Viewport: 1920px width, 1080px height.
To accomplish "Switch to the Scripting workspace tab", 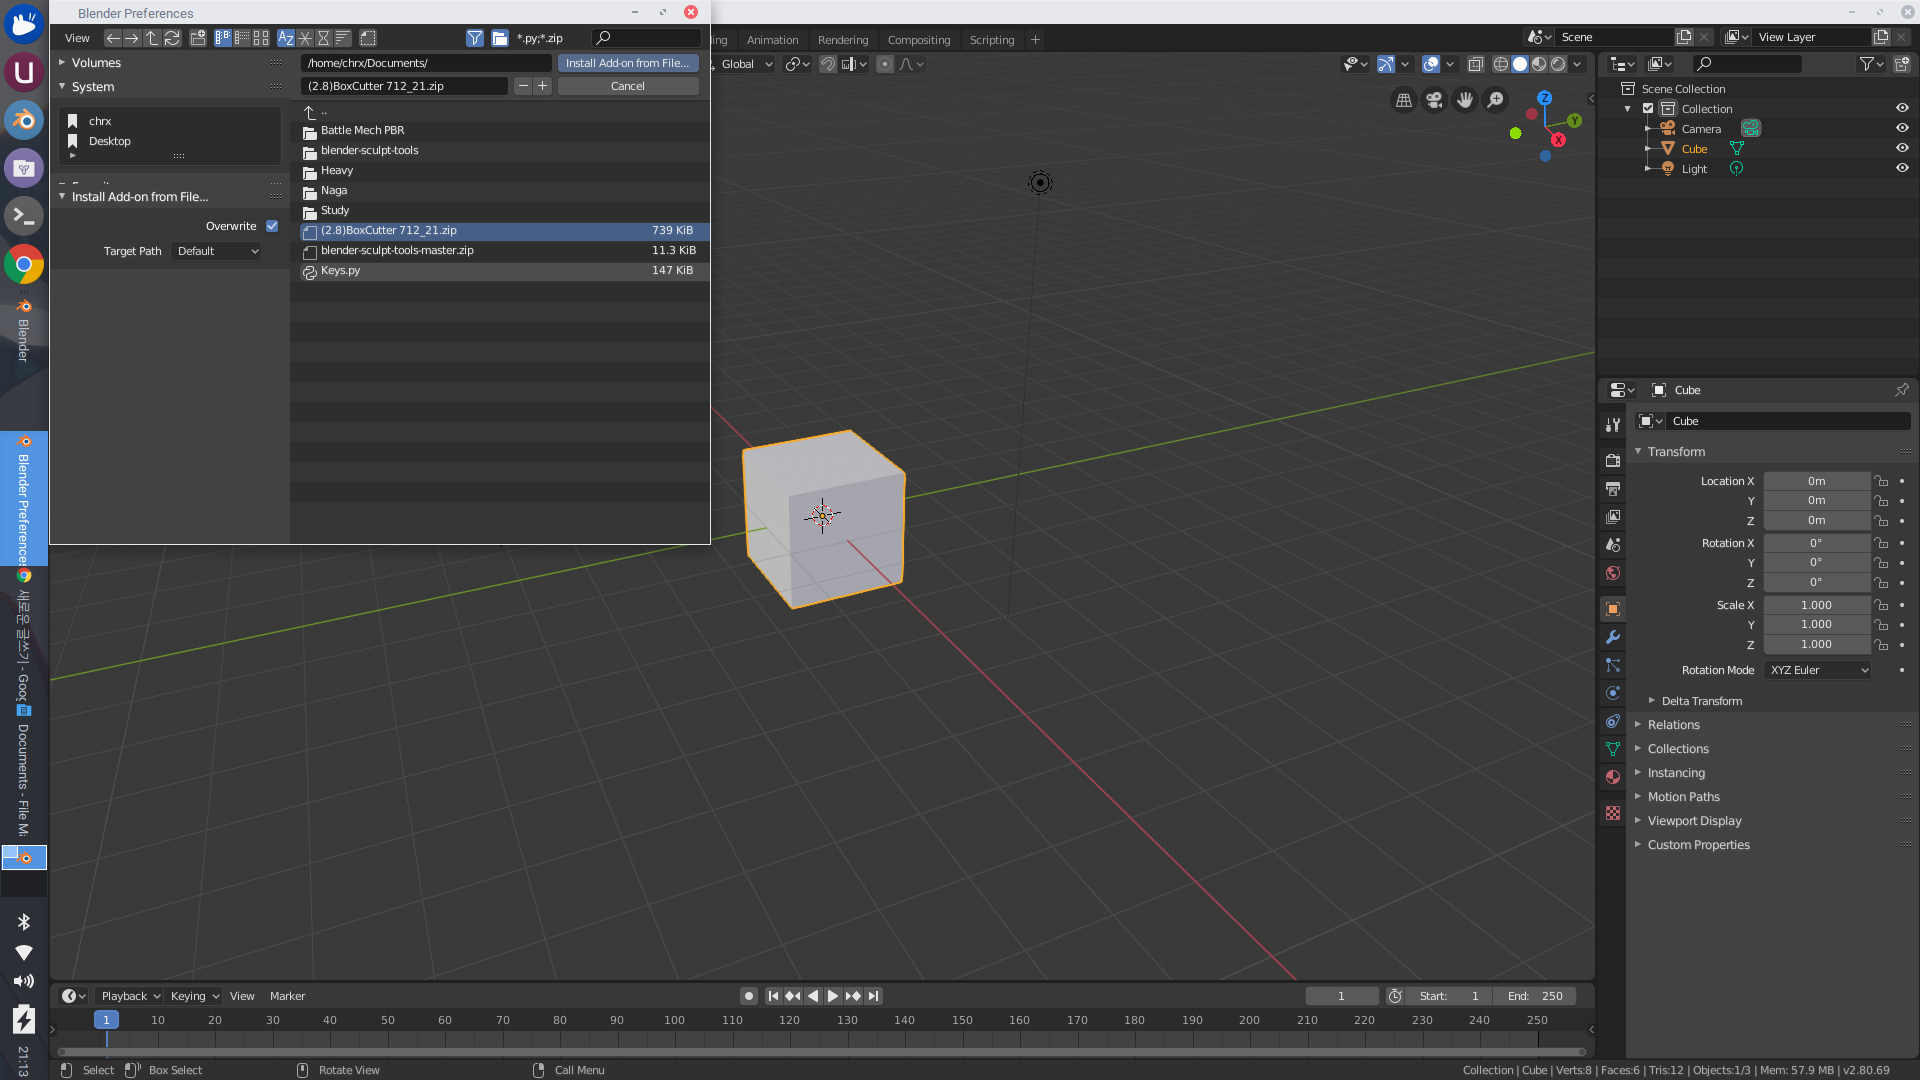I will pyautogui.click(x=992, y=40).
